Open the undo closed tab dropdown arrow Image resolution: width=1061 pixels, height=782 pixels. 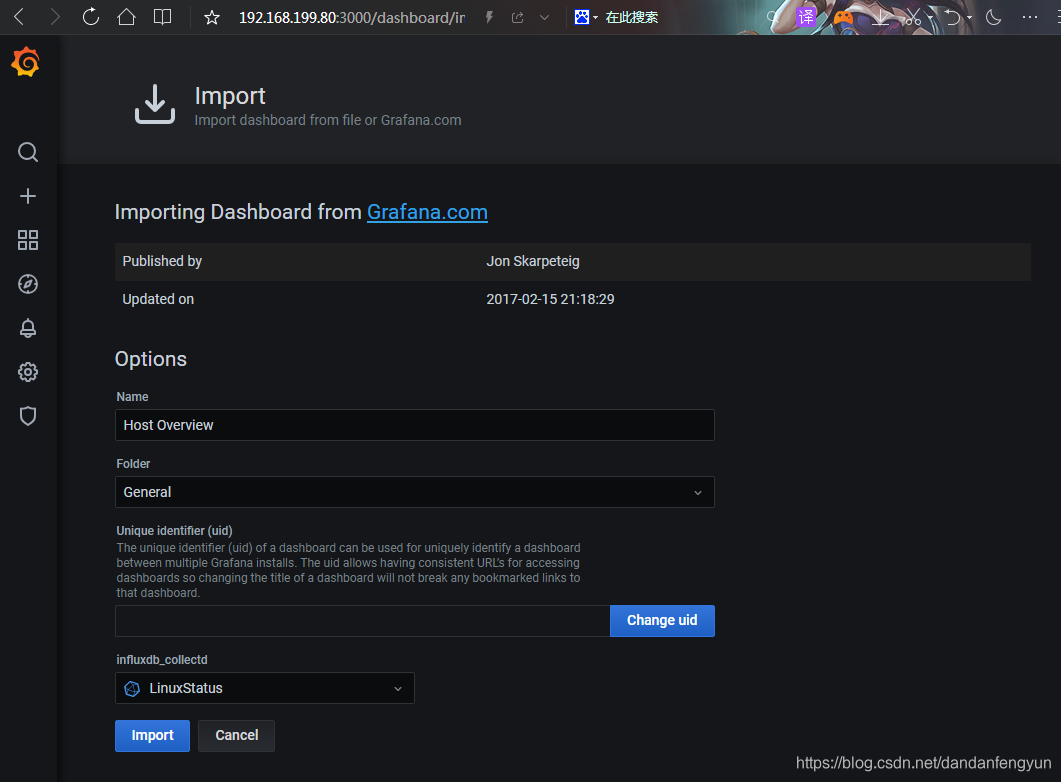point(970,18)
